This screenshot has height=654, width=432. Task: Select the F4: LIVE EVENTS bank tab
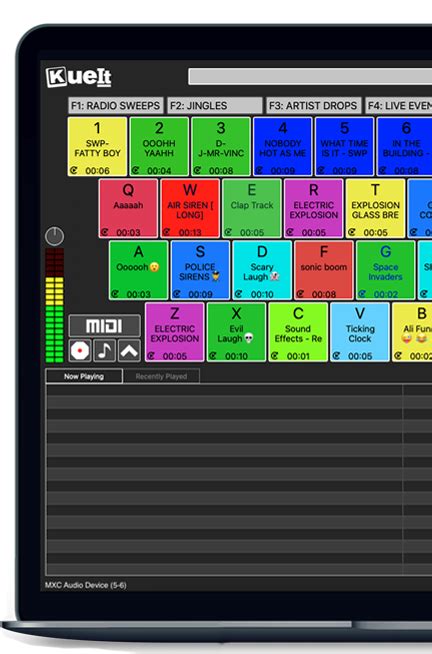coord(399,106)
